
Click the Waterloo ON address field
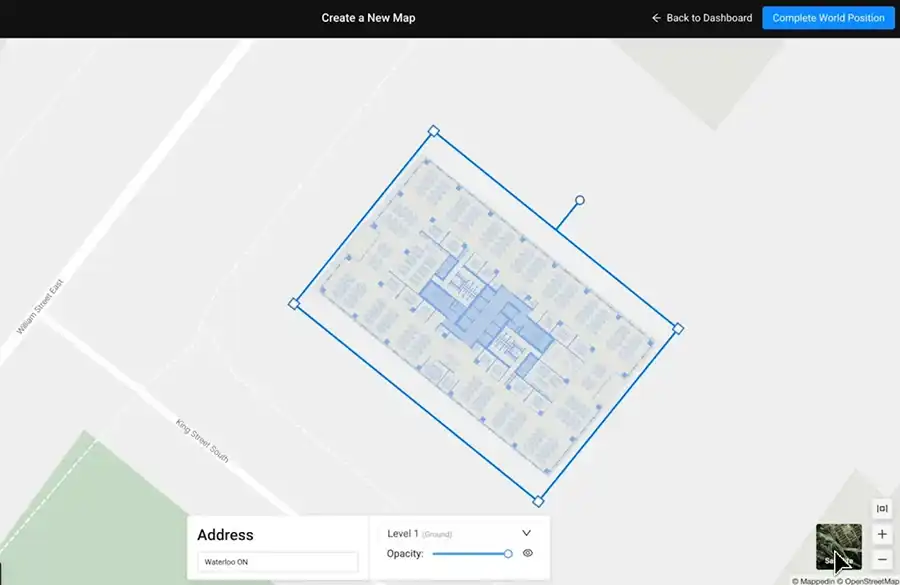[x=277, y=561]
